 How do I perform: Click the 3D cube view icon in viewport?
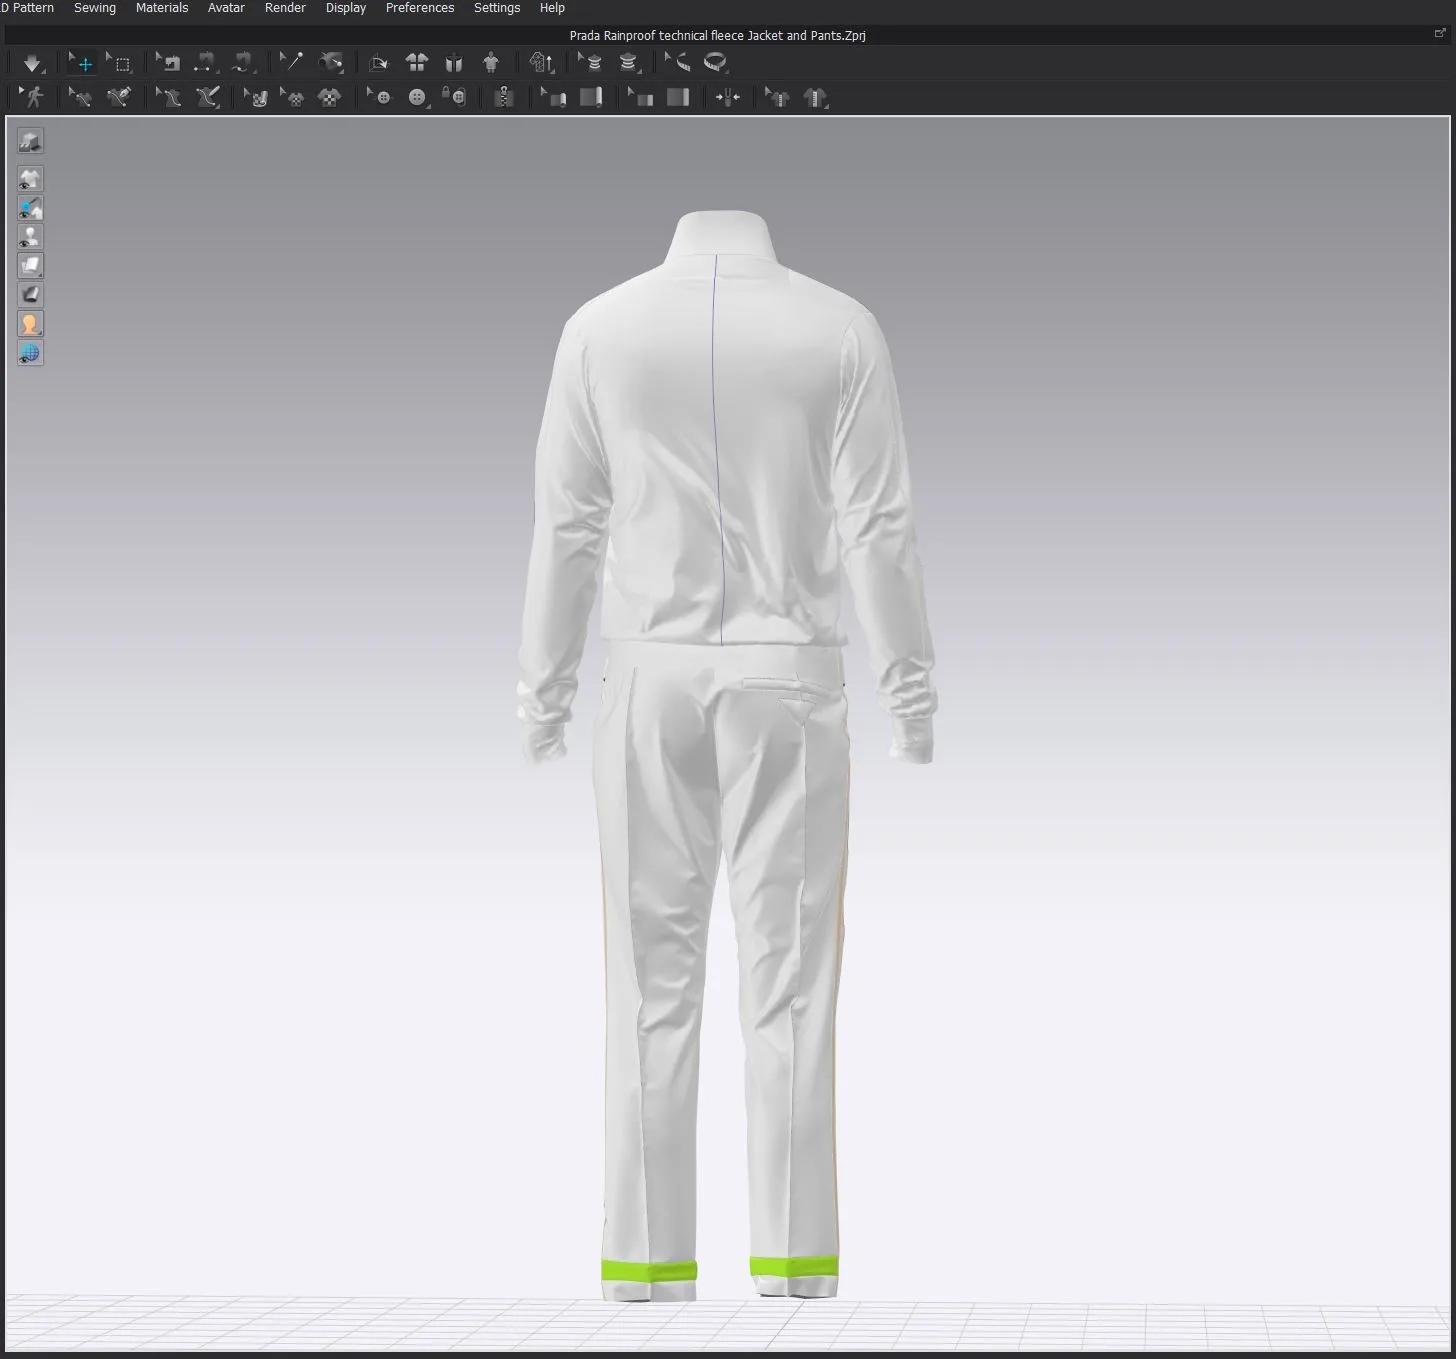coord(30,141)
